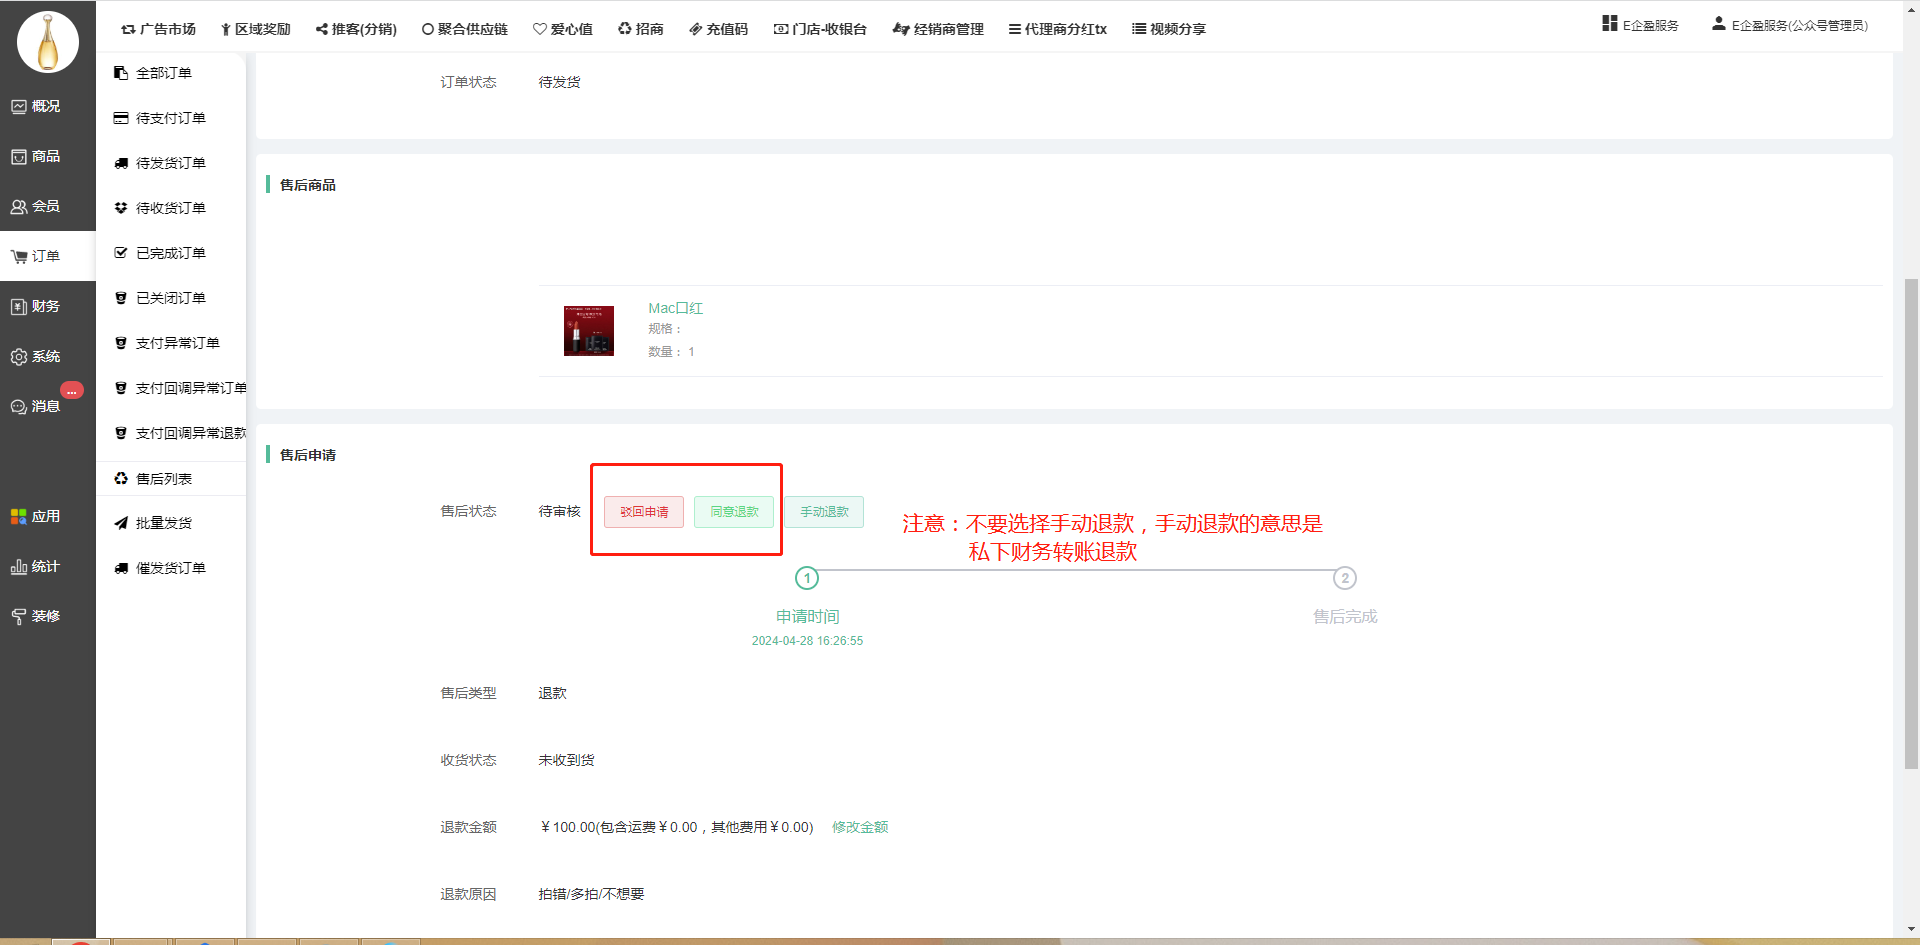
Task: Open the 消息 messages section
Action: pyautogui.click(x=36, y=406)
